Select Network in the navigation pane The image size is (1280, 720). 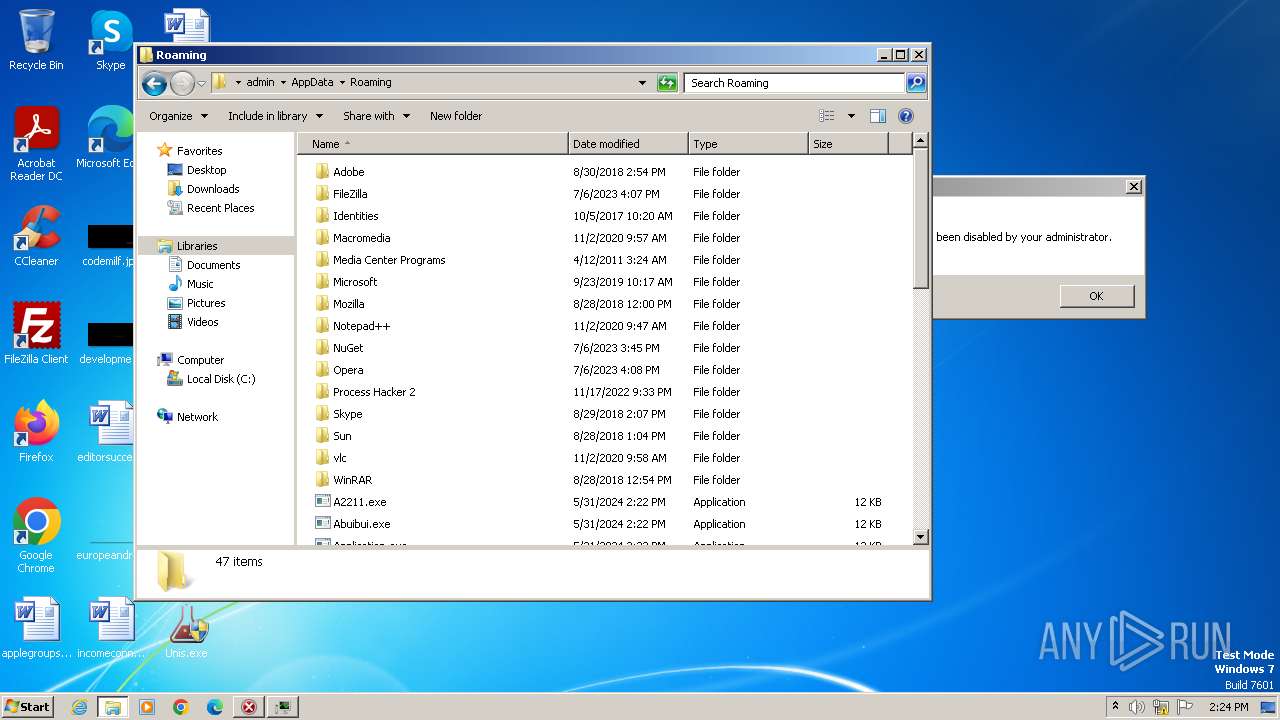pyautogui.click(x=197, y=417)
